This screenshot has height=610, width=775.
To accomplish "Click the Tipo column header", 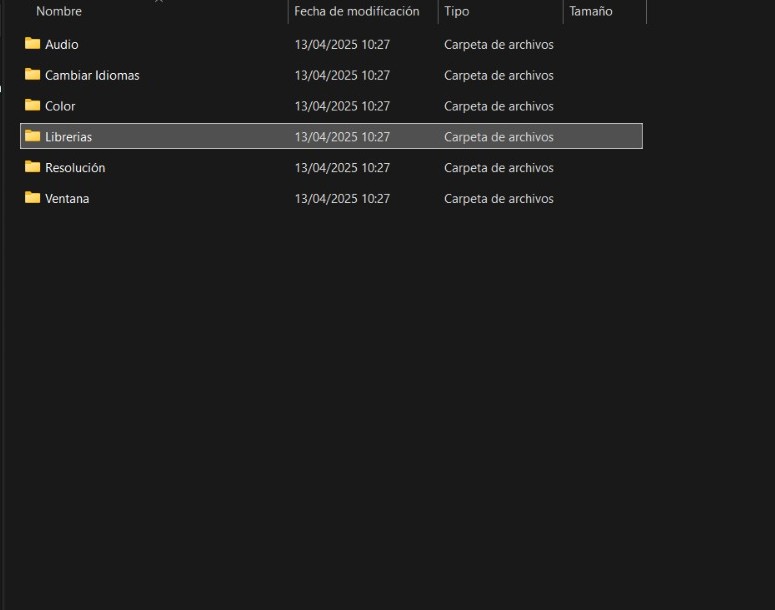I will (457, 12).
